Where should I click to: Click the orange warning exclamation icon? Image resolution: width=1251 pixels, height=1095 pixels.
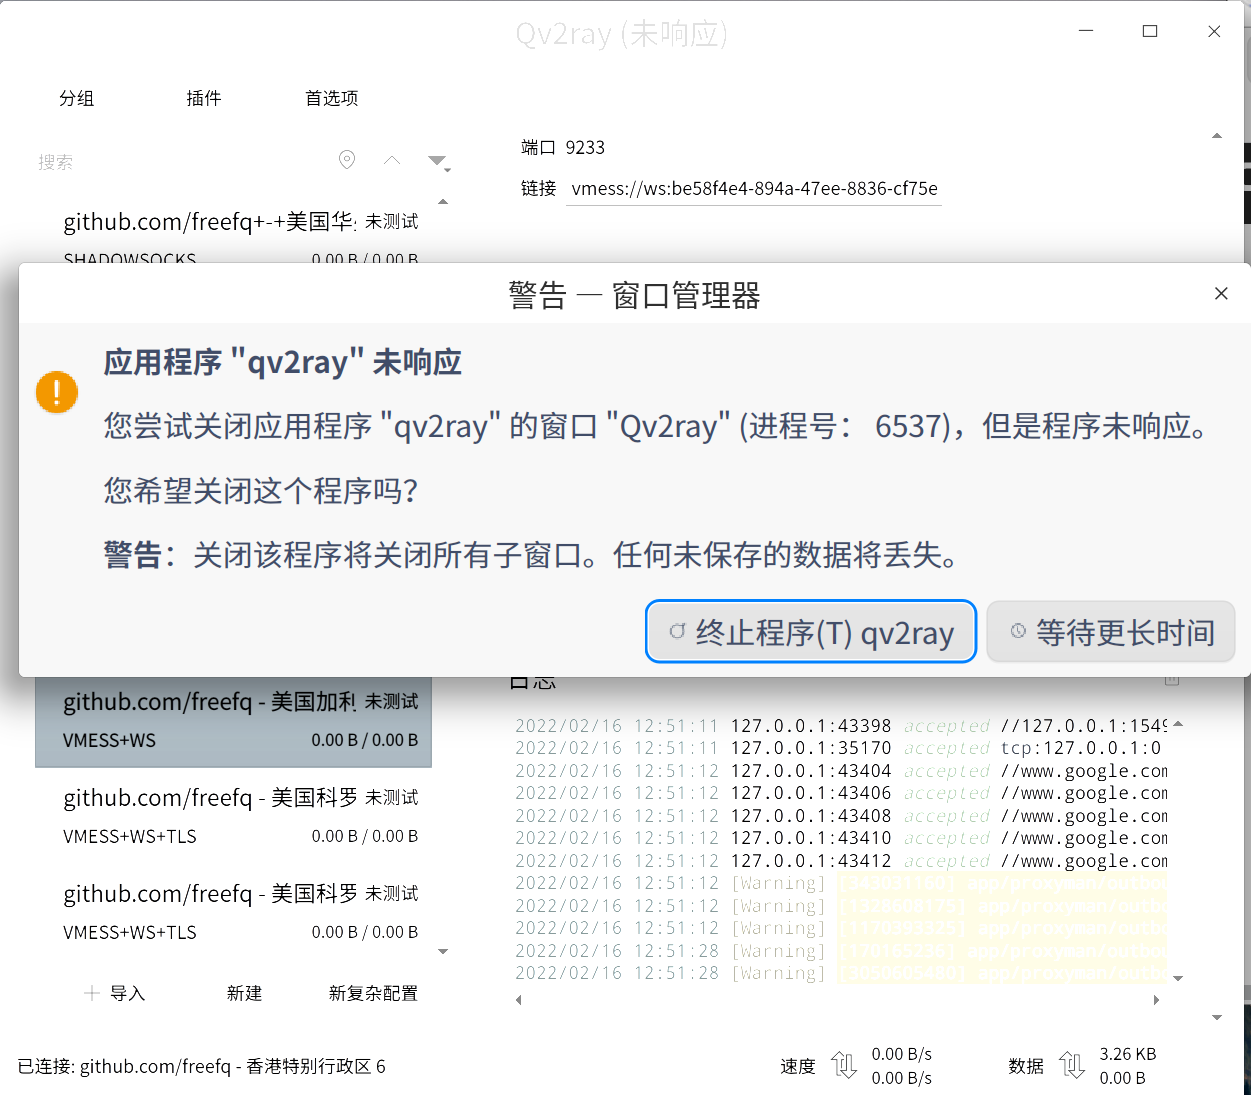(57, 391)
